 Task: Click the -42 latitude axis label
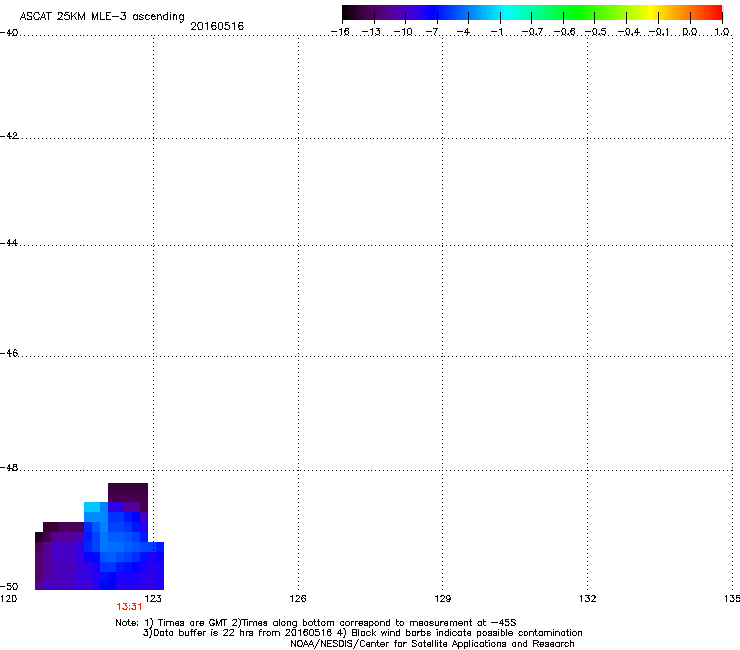pyautogui.click(x=9, y=136)
